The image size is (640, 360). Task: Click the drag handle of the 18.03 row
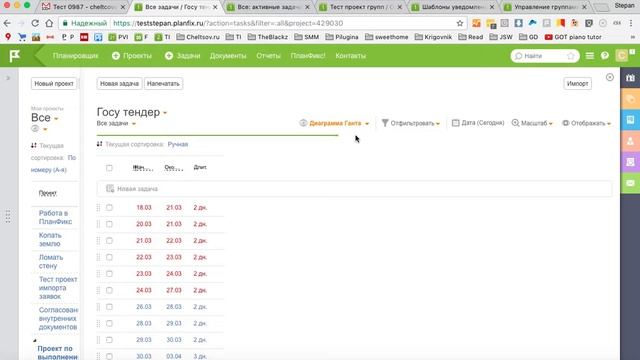point(98,208)
